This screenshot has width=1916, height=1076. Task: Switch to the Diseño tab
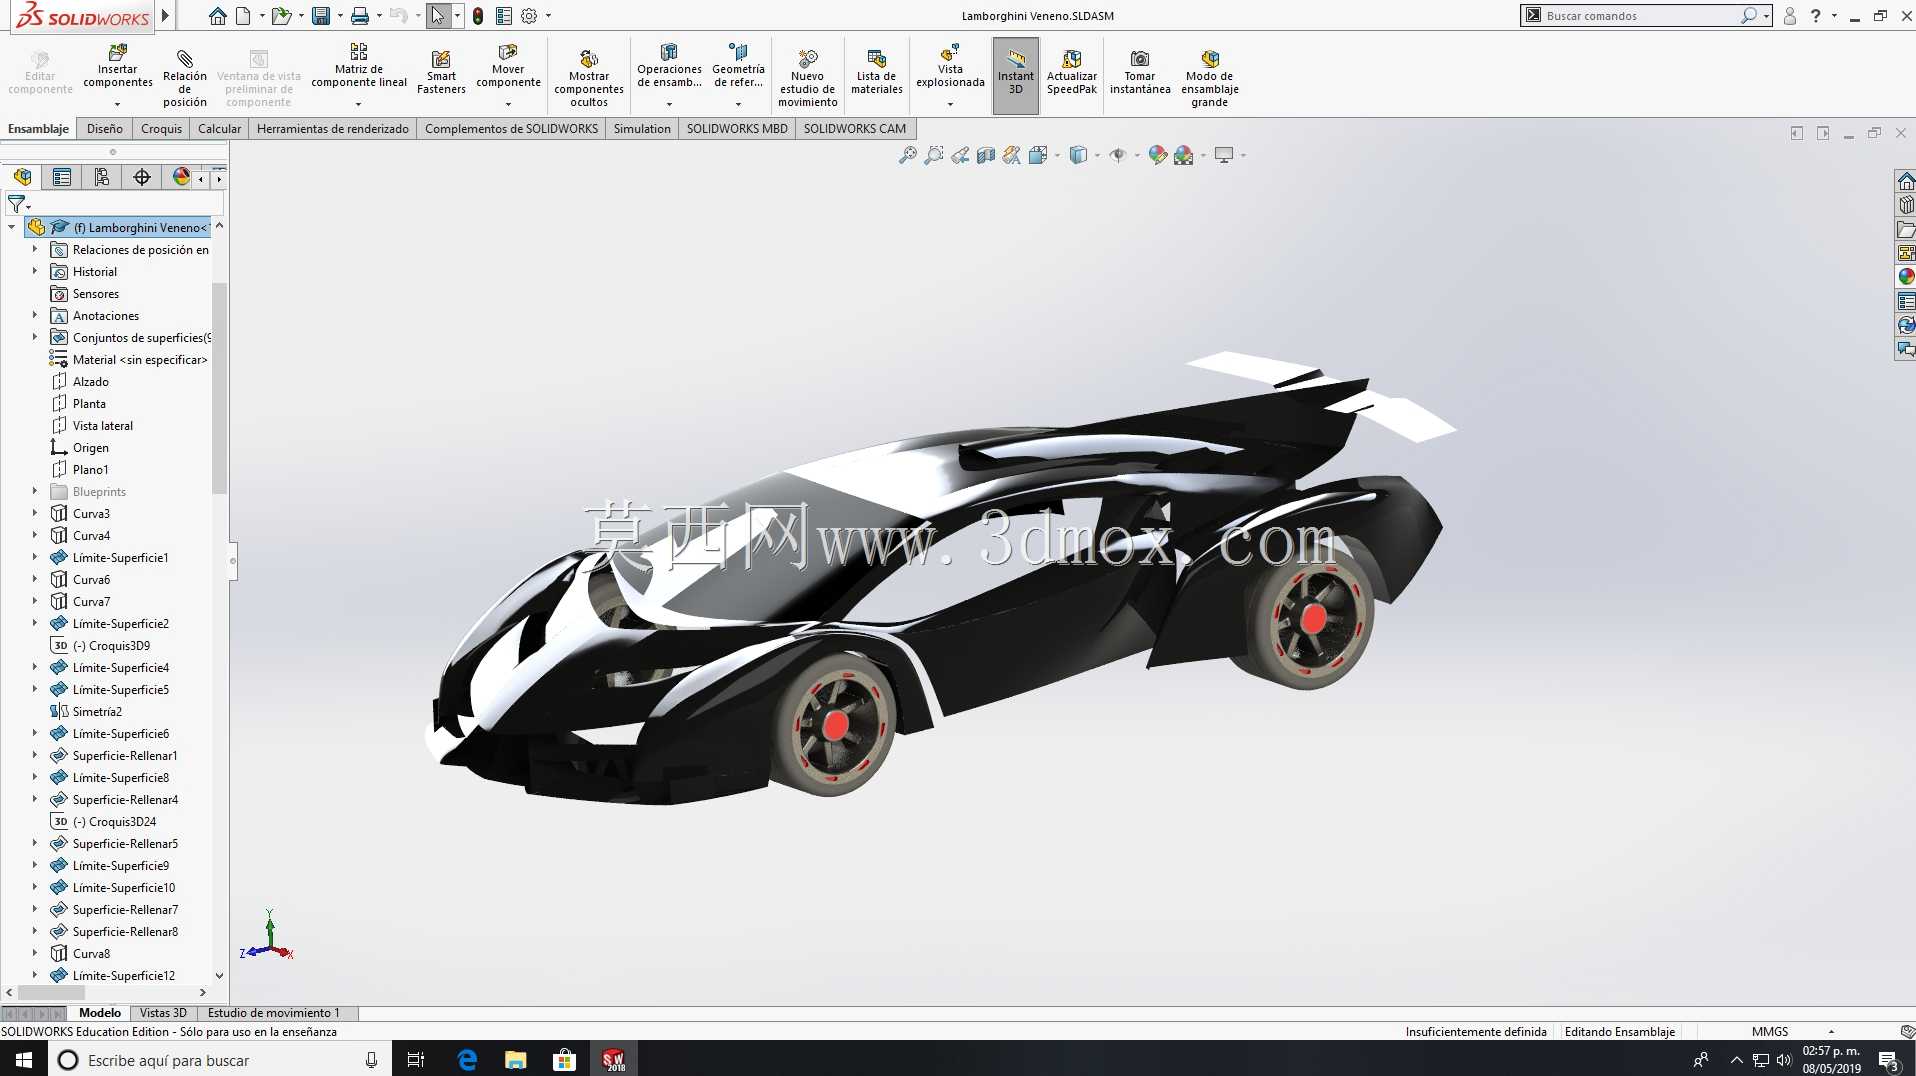point(105,129)
